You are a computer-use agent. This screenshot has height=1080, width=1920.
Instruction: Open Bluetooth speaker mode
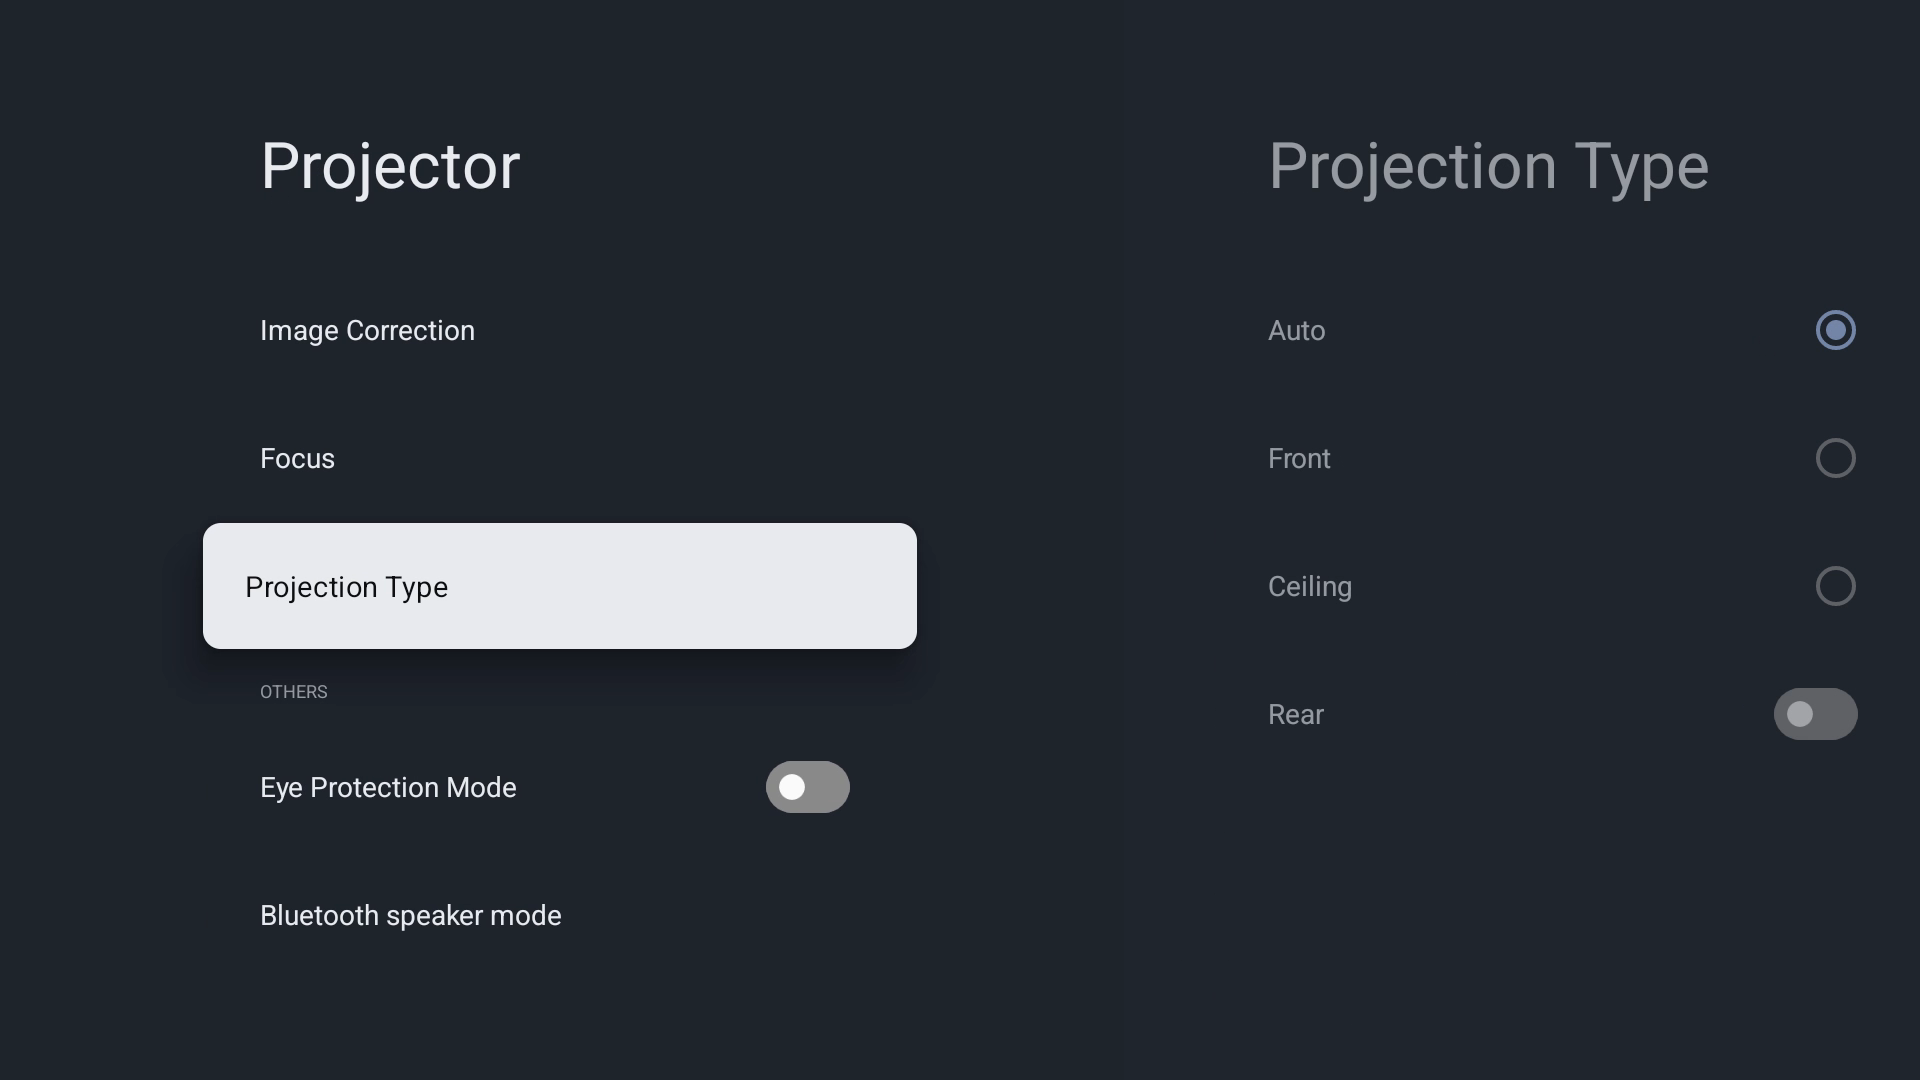pos(410,916)
